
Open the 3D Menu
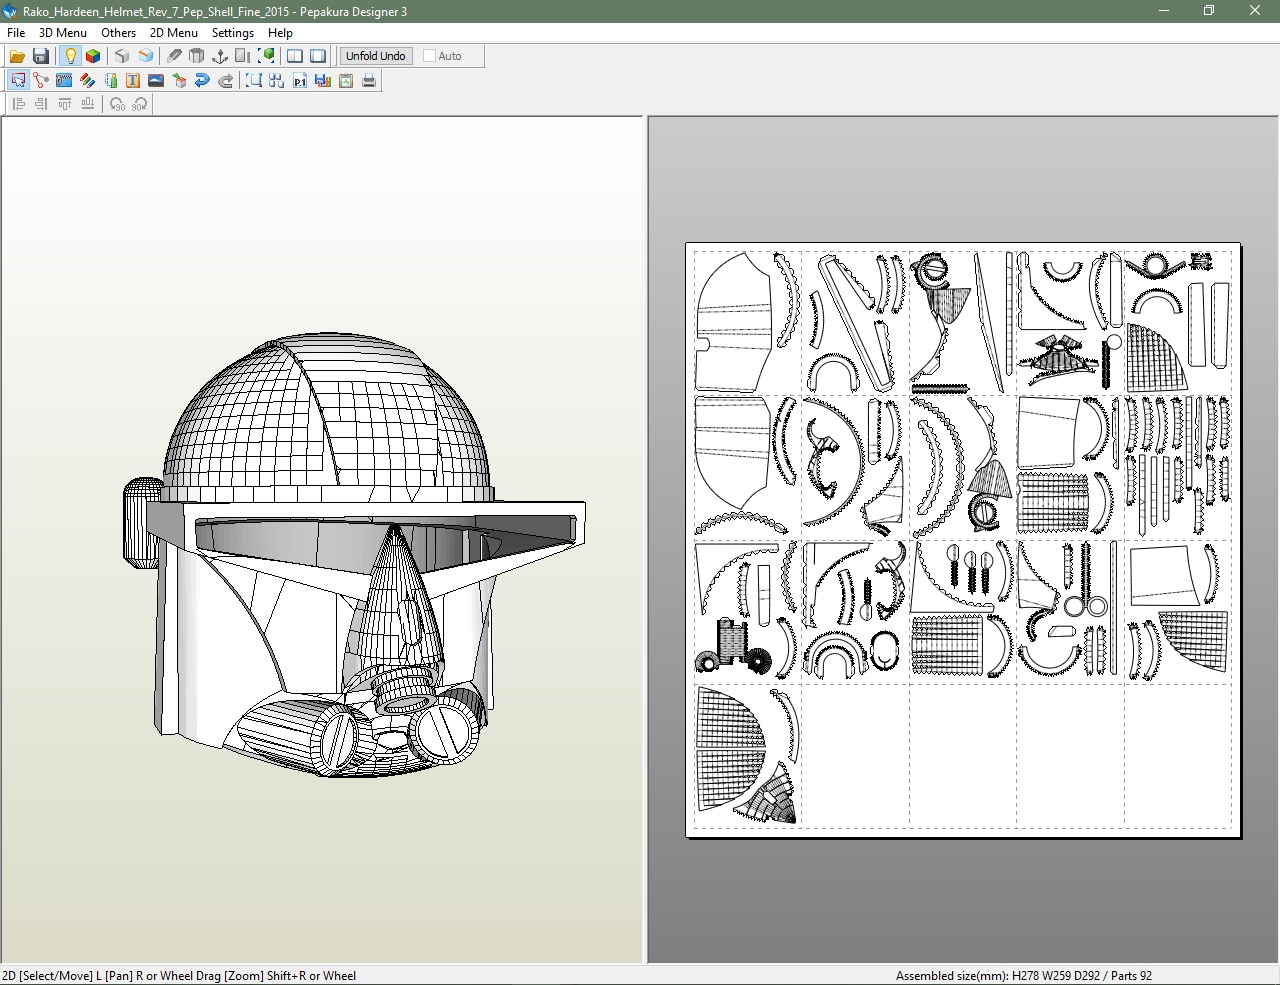coord(63,32)
